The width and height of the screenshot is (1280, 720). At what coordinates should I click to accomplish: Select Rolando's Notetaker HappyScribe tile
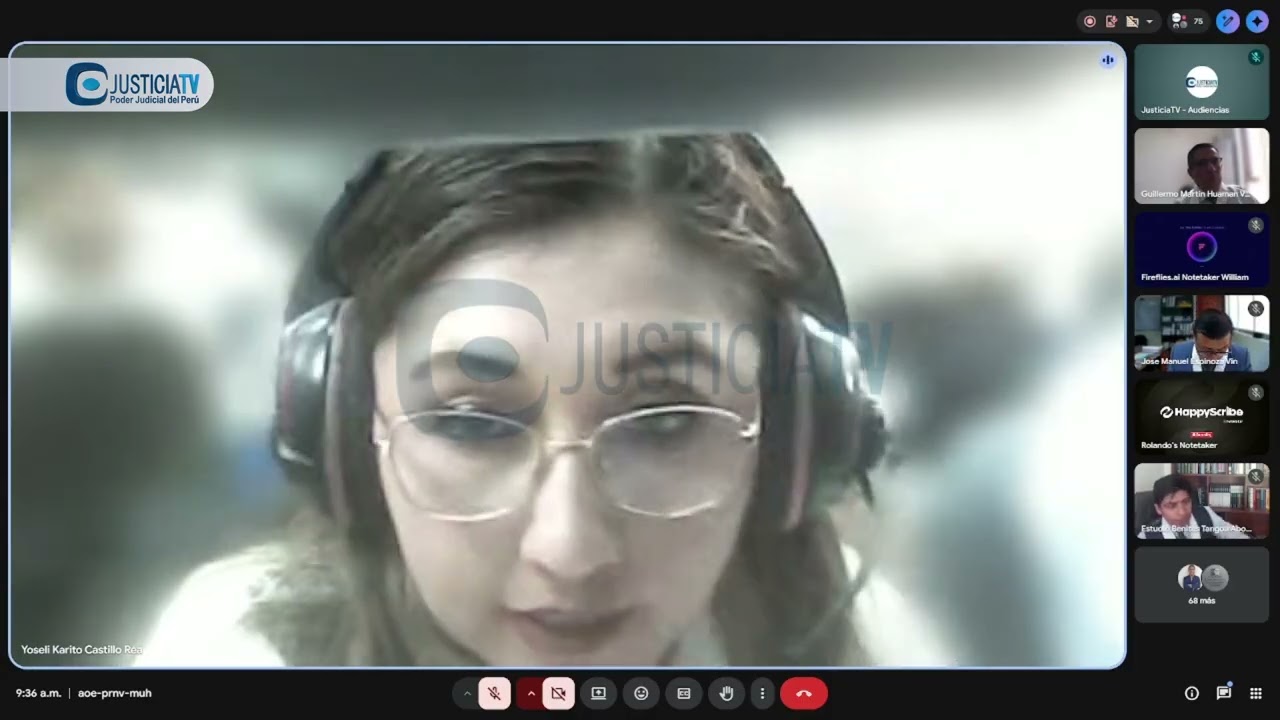coord(1201,417)
